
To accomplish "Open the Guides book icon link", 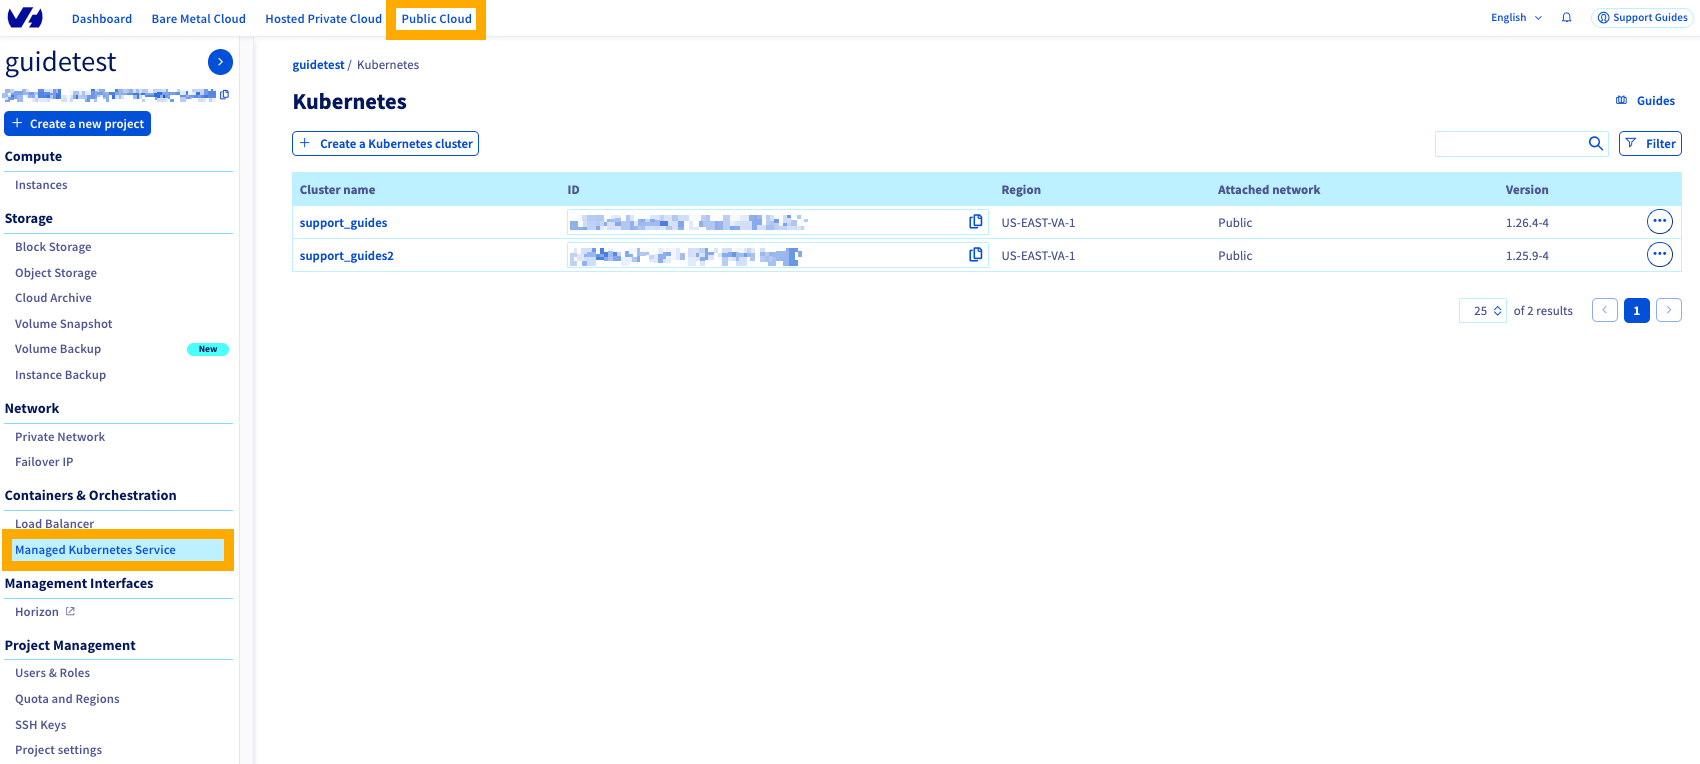I will [x=1645, y=101].
